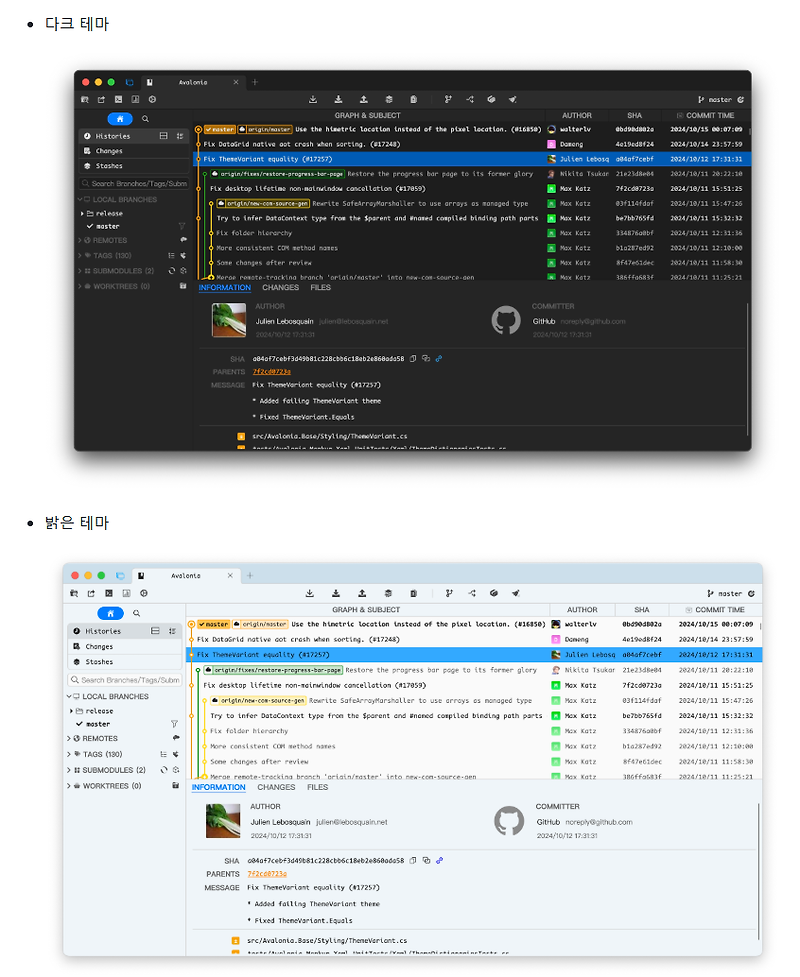800x977 pixels.
Task: Open the Stashes view in the sidebar
Action: click(x=109, y=166)
